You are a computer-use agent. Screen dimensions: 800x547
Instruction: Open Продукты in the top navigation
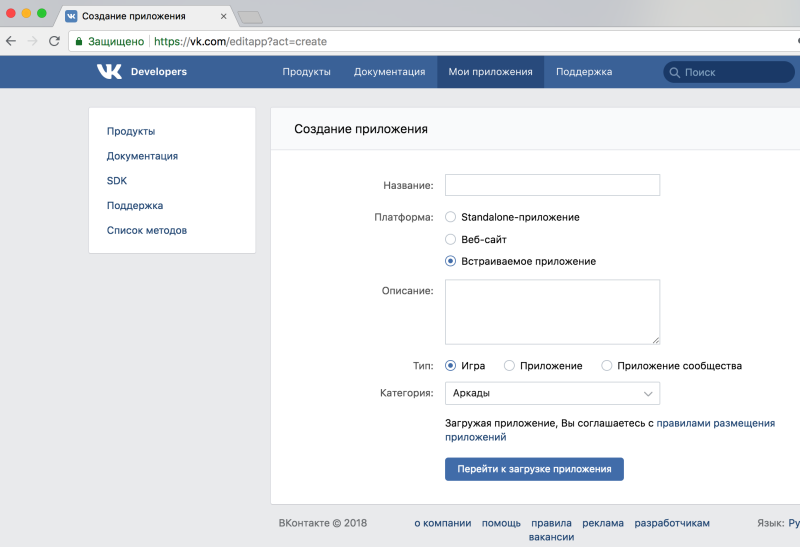coord(307,72)
